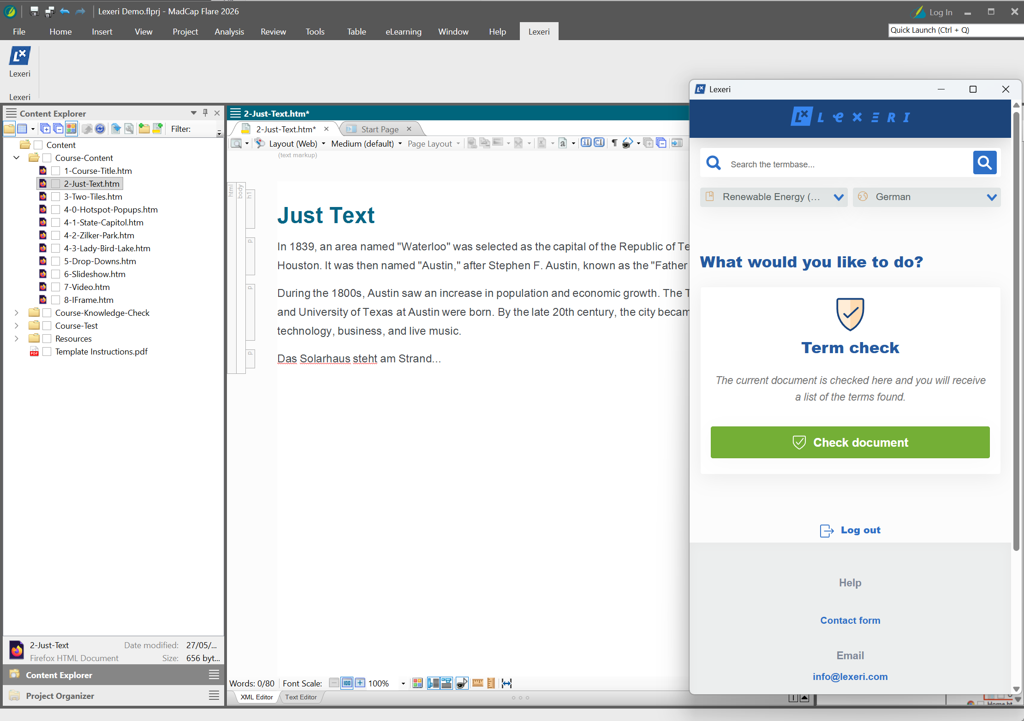This screenshot has height=721, width=1024.
Task: Open the Lexeri ribbon button
Action: [20, 62]
